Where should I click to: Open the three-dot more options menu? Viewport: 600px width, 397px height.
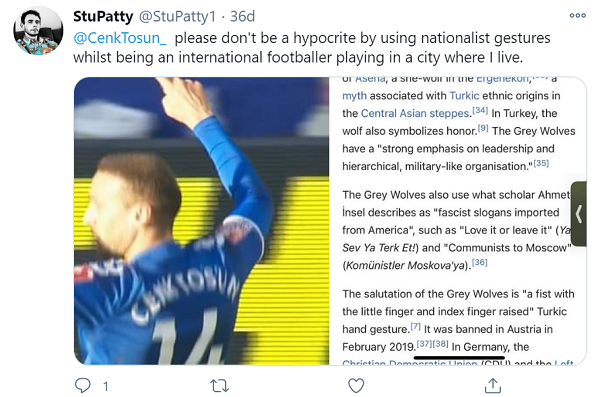pos(577,16)
